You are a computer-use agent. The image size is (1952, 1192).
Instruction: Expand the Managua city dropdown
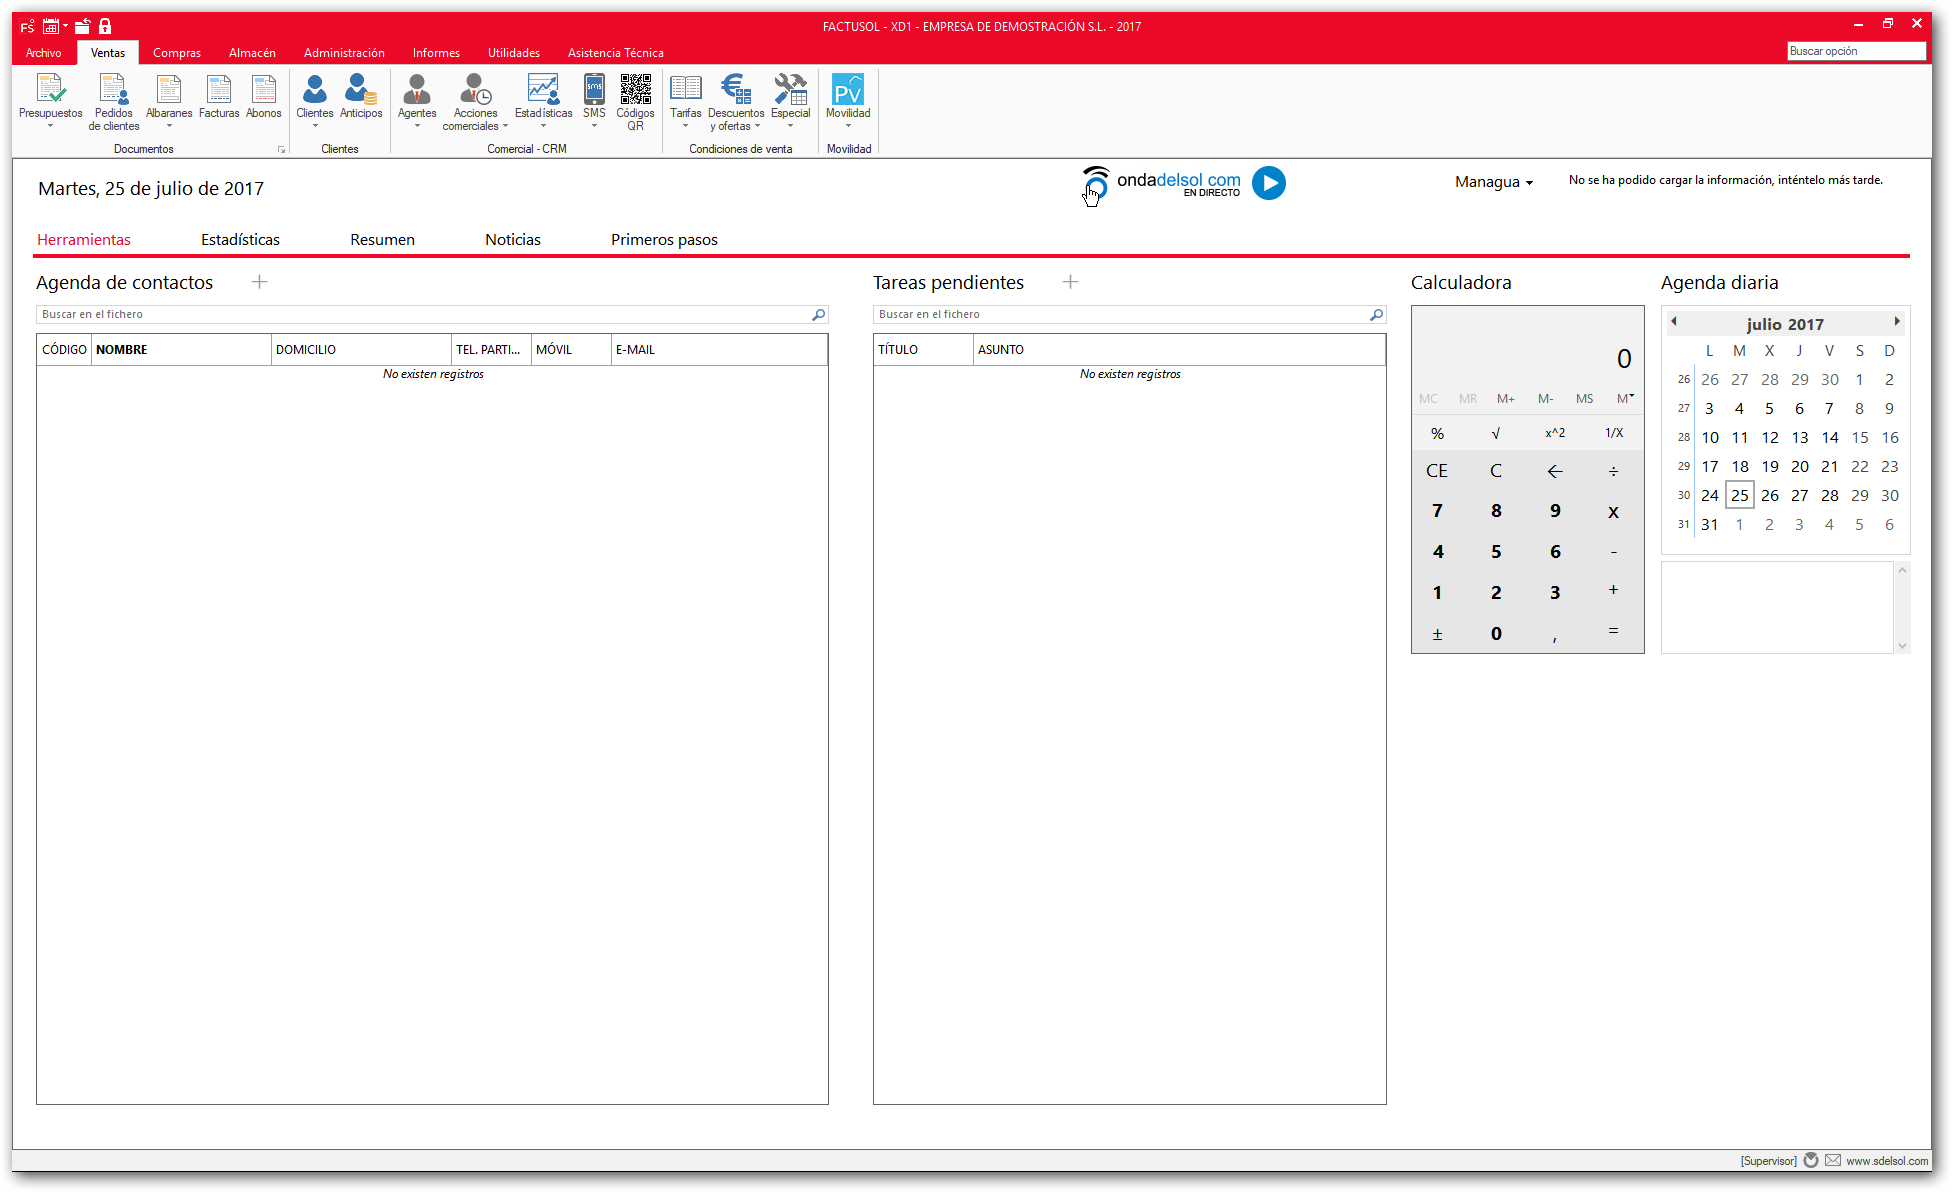click(x=1494, y=182)
